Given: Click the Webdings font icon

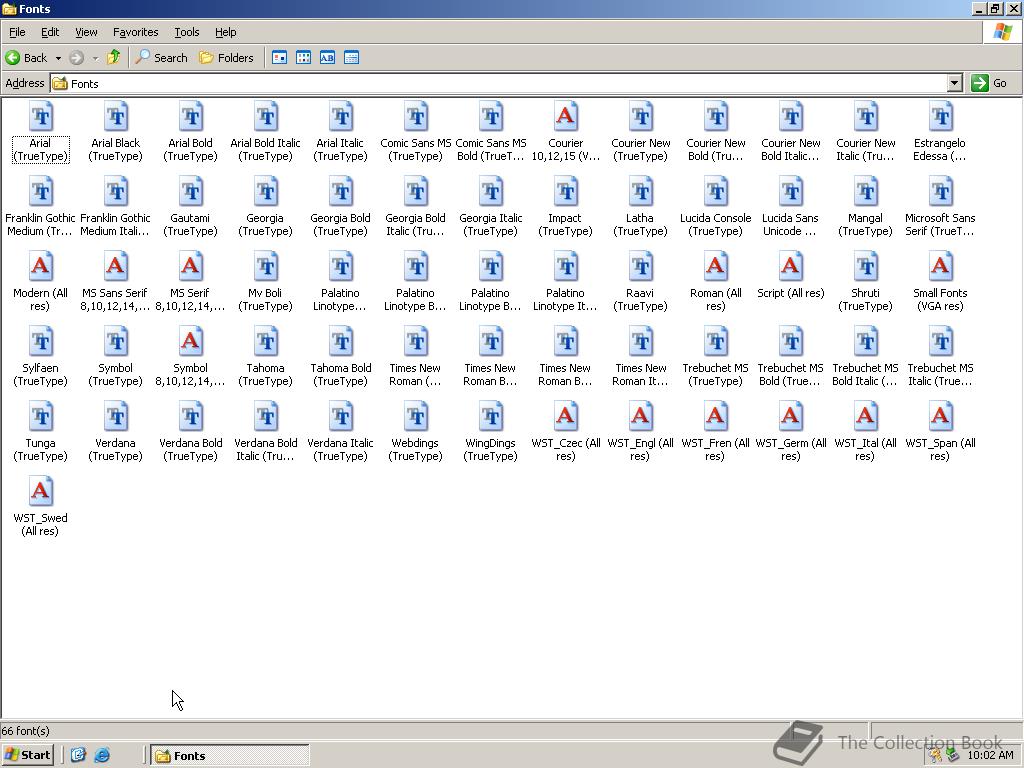Looking at the screenshot, I should [415, 417].
